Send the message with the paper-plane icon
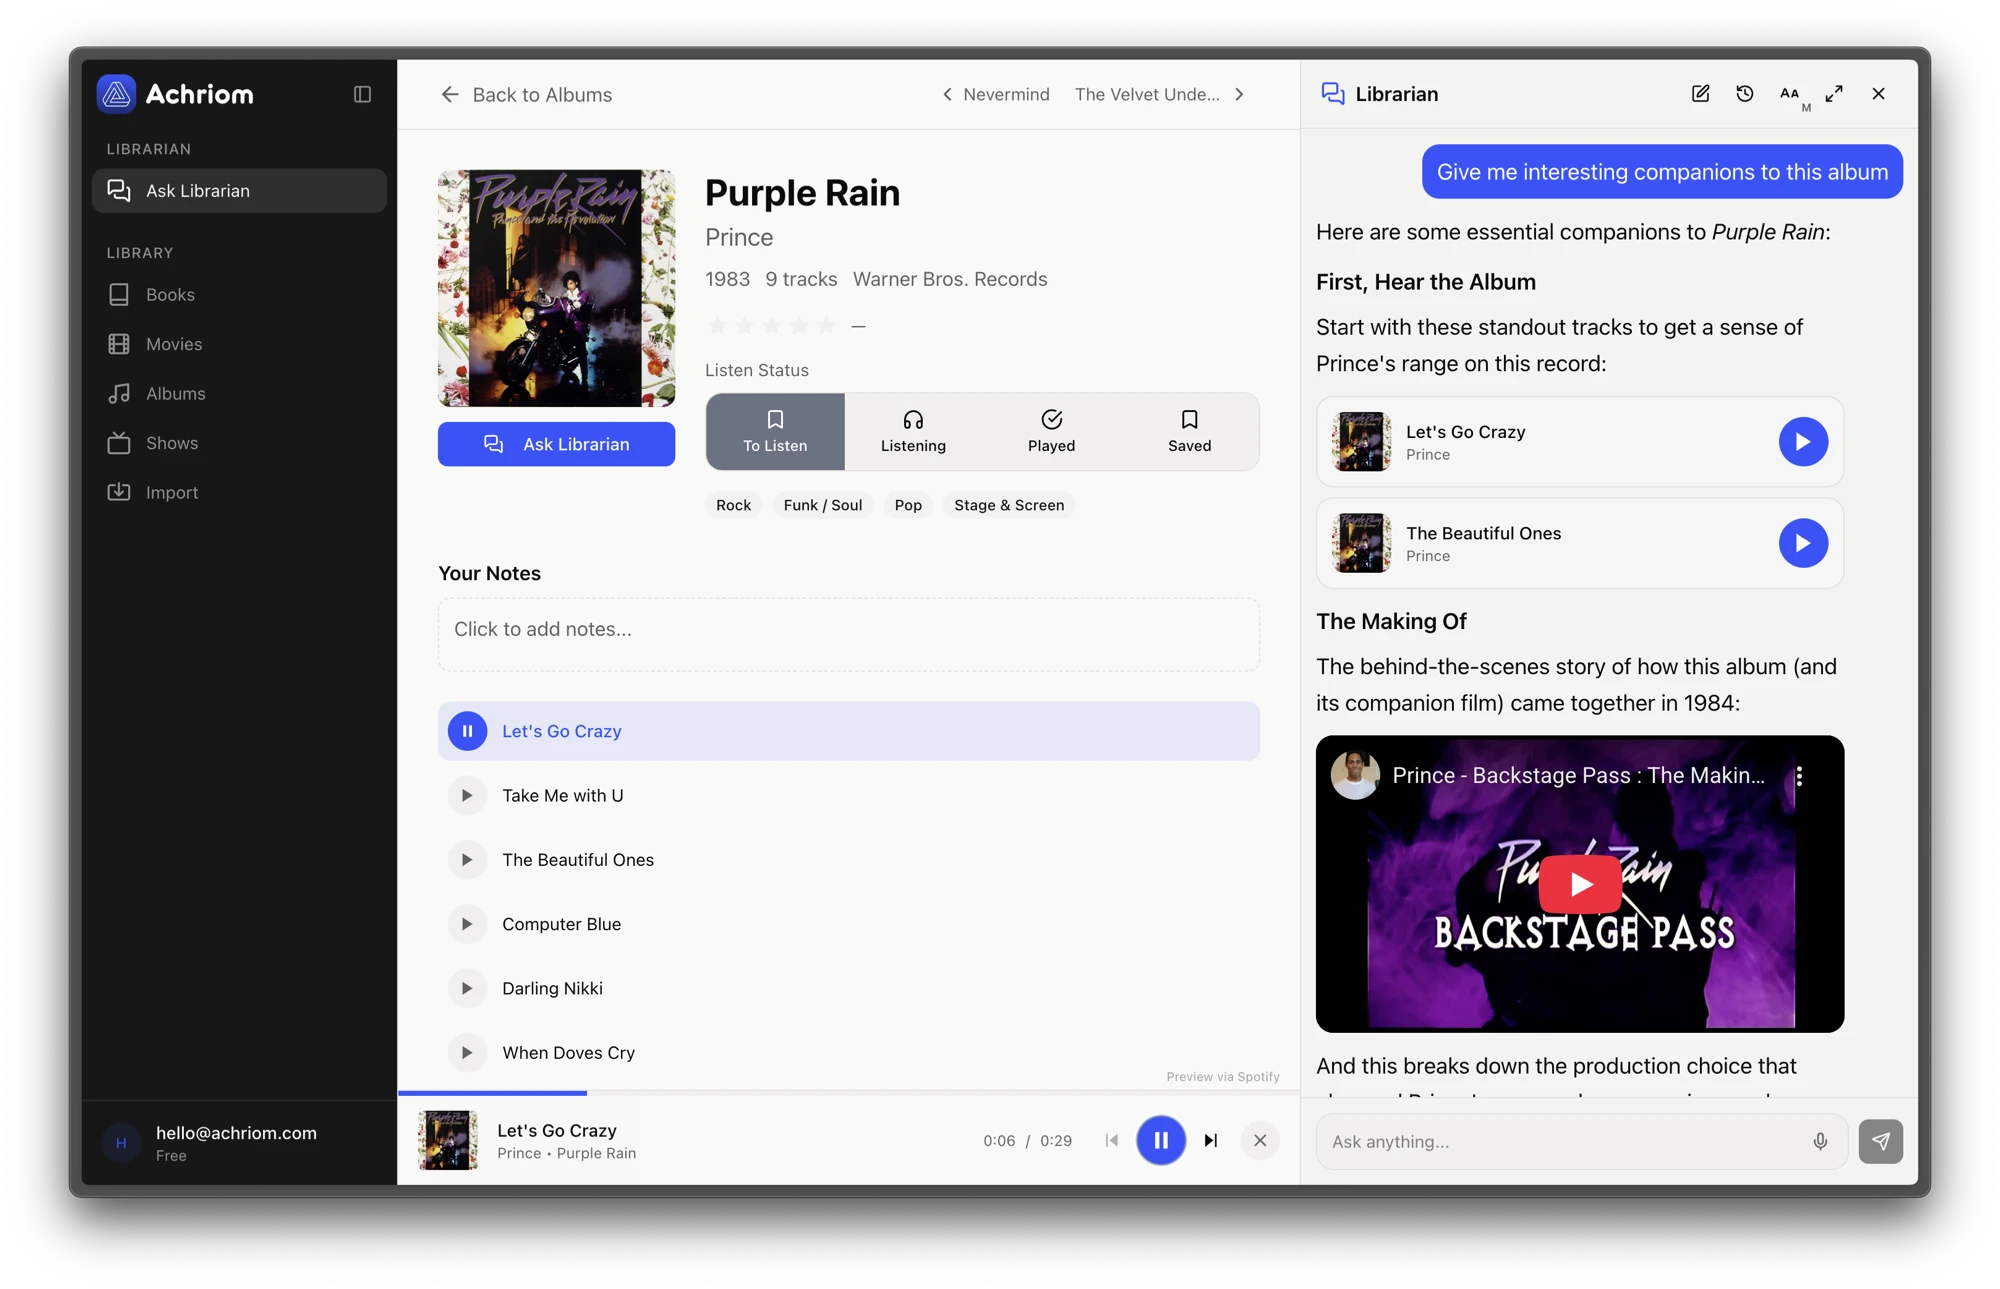This screenshot has height=1289, width=2000. pos(1880,1141)
